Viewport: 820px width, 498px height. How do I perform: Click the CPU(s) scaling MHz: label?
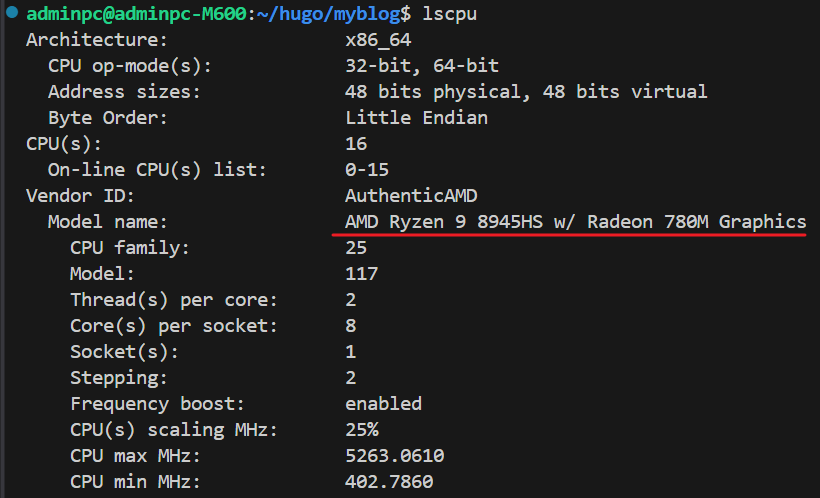click(174, 430)
